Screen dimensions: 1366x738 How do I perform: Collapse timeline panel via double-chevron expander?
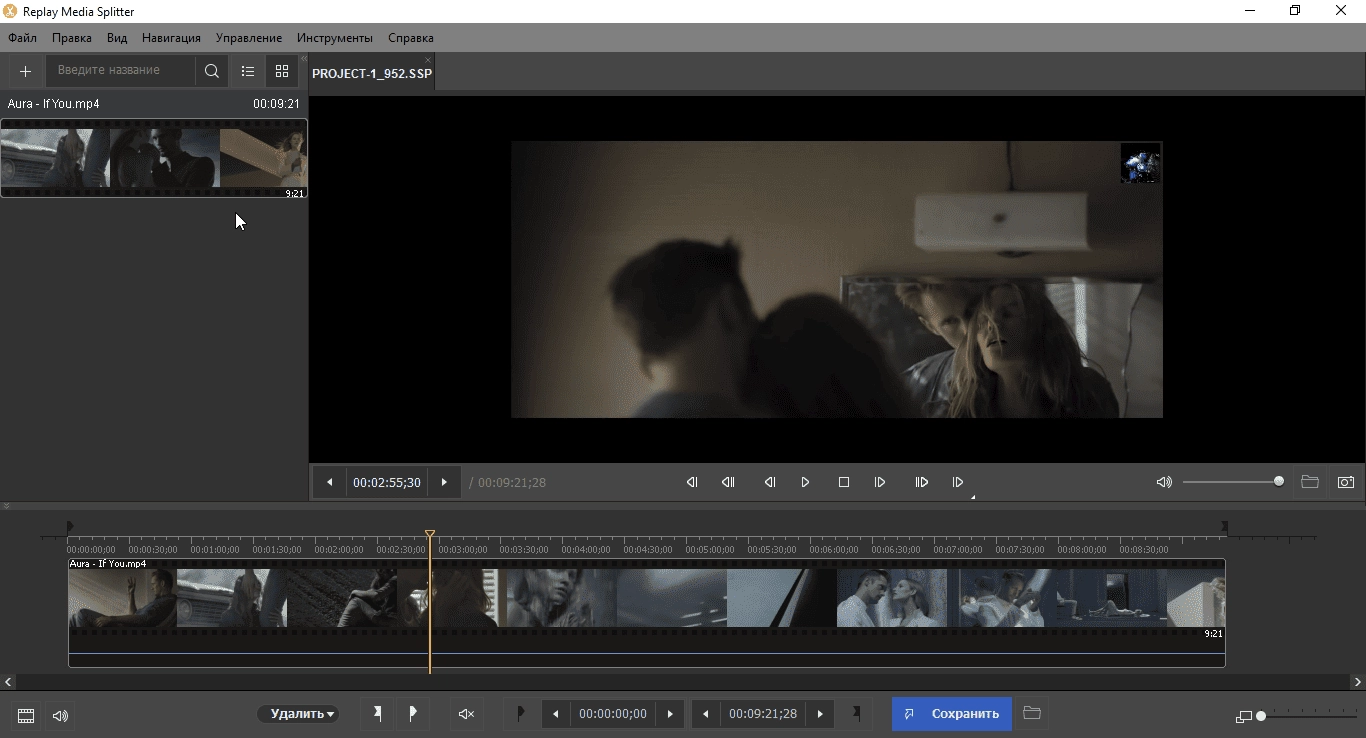click(x=7, y=506)
